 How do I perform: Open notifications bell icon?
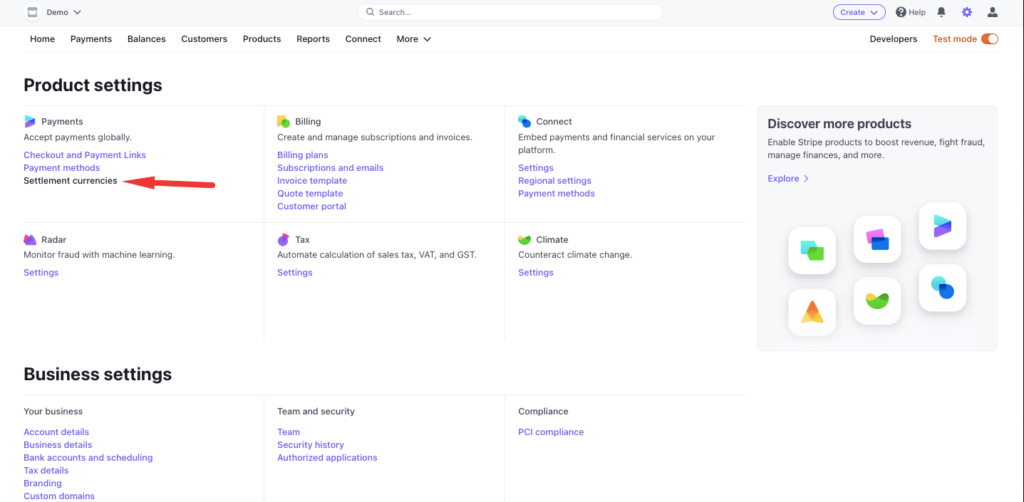pyautogui.click(x=941, y=12)
